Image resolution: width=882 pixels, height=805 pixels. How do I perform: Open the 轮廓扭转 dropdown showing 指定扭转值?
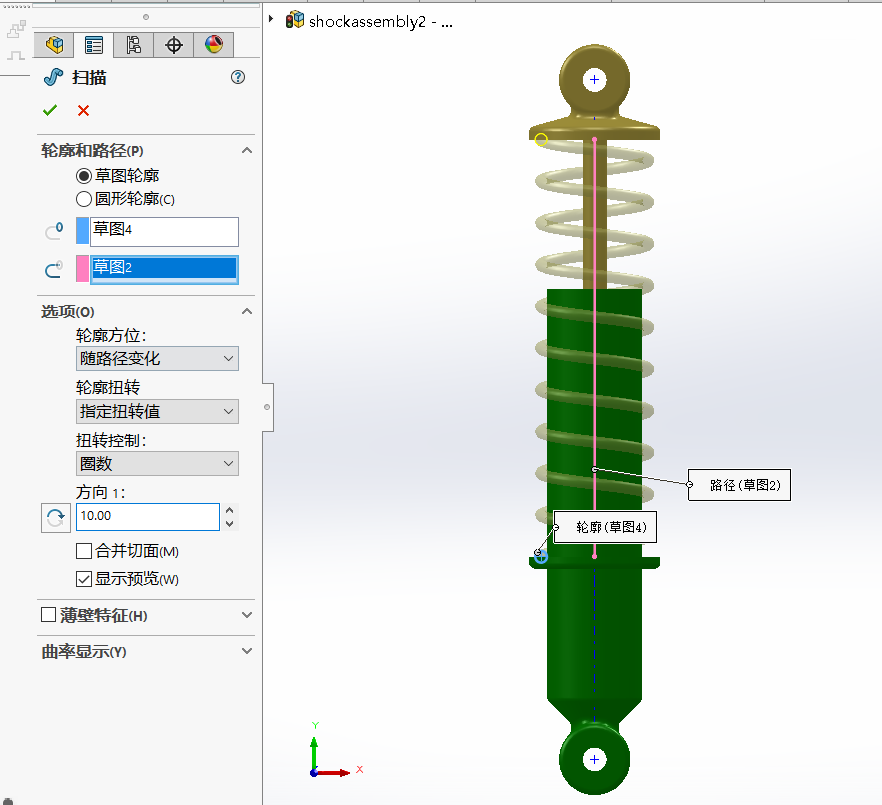(157, 411)
